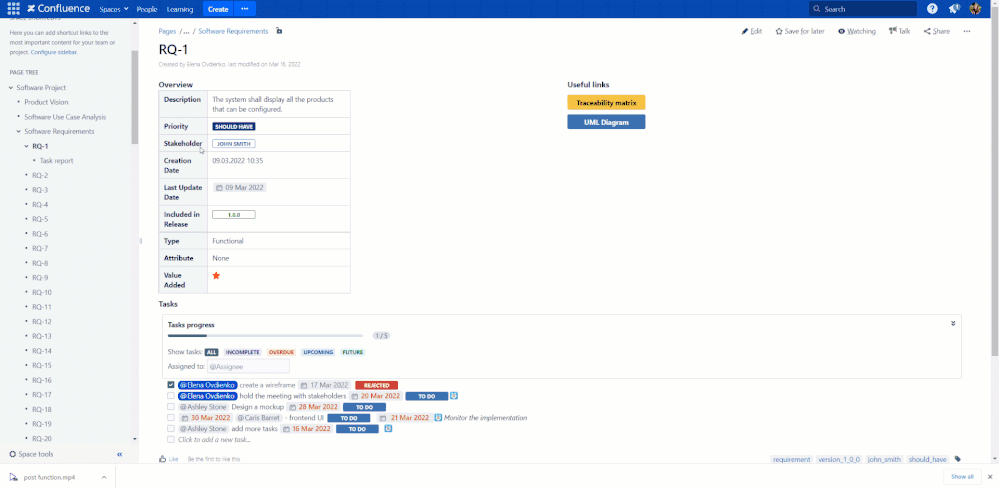Click the Talk megaphone button
This screenshot has height=490, width=999.
[900, 31]
